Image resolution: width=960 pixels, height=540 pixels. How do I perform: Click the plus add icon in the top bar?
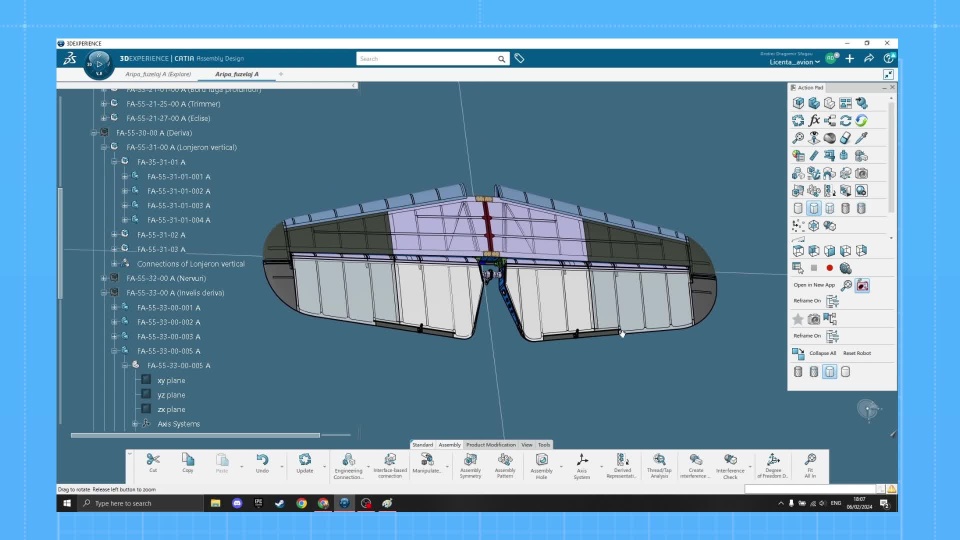pos(850,59)
